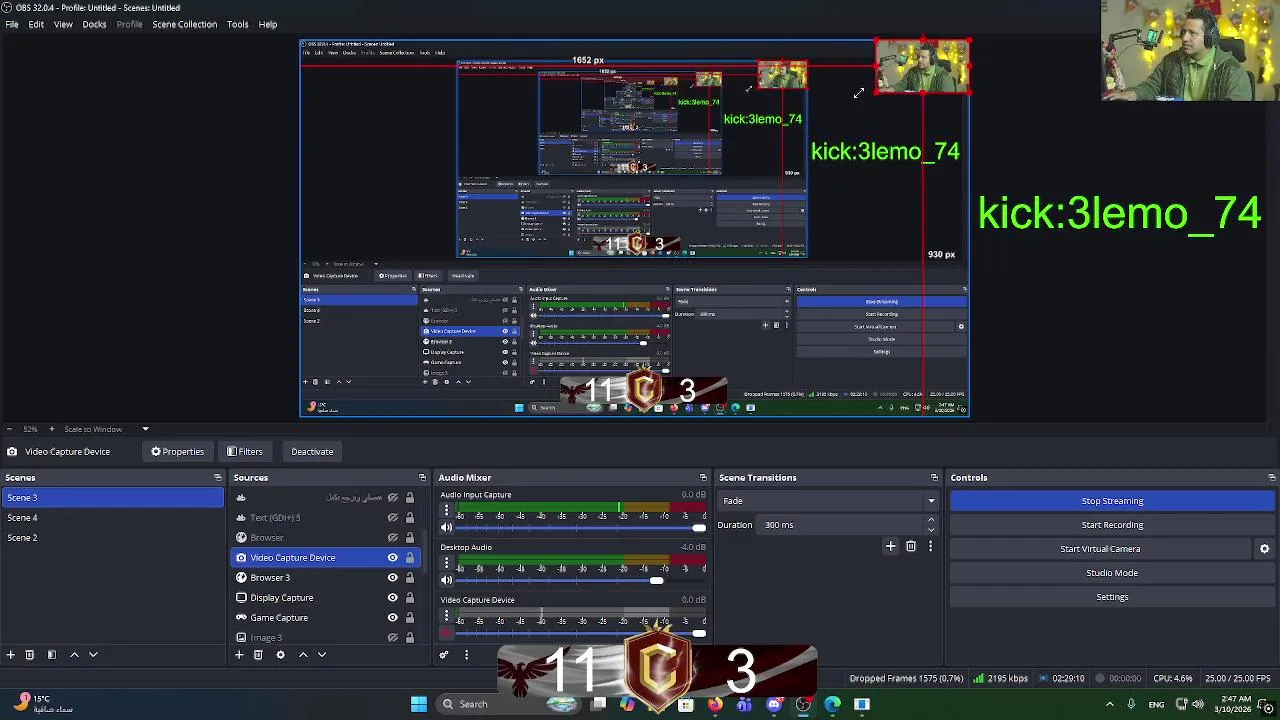
Task: Open the Desktop Audio options dots
Action: pyautogui.click(x=446, y=564)
